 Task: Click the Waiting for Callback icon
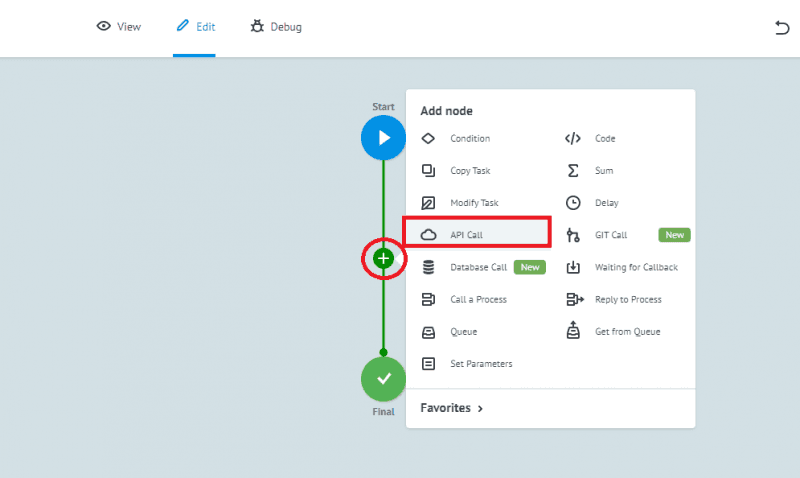[573, 267]
